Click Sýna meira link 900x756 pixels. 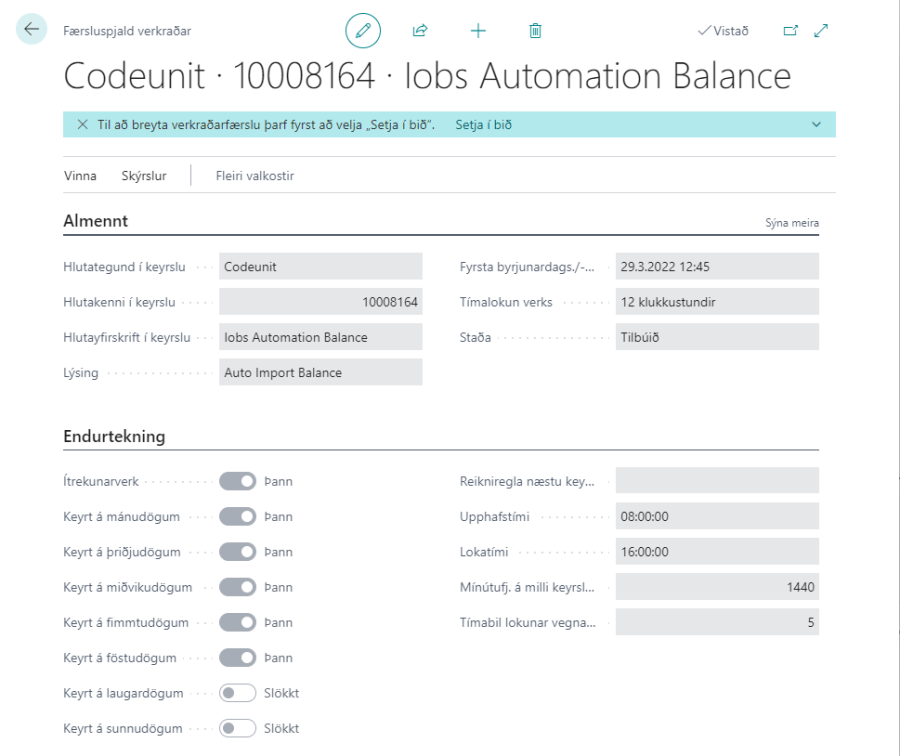[792, 223]
